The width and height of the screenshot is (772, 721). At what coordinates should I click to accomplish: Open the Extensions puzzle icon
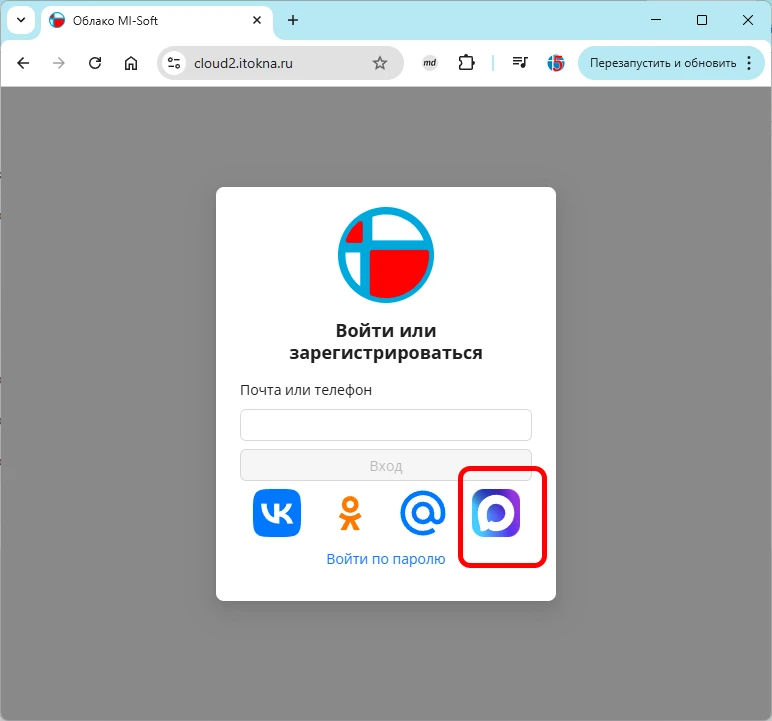466,63
